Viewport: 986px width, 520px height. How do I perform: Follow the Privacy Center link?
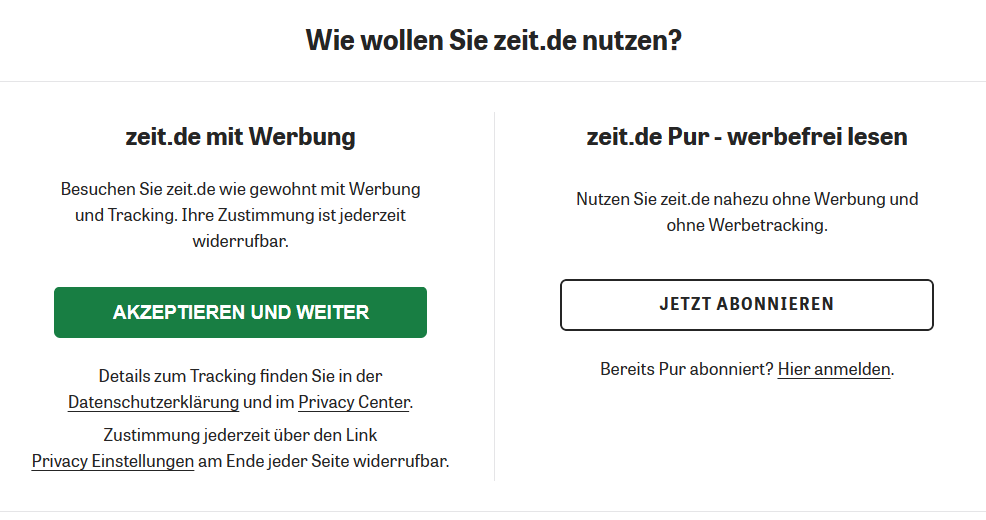[353, 402]
